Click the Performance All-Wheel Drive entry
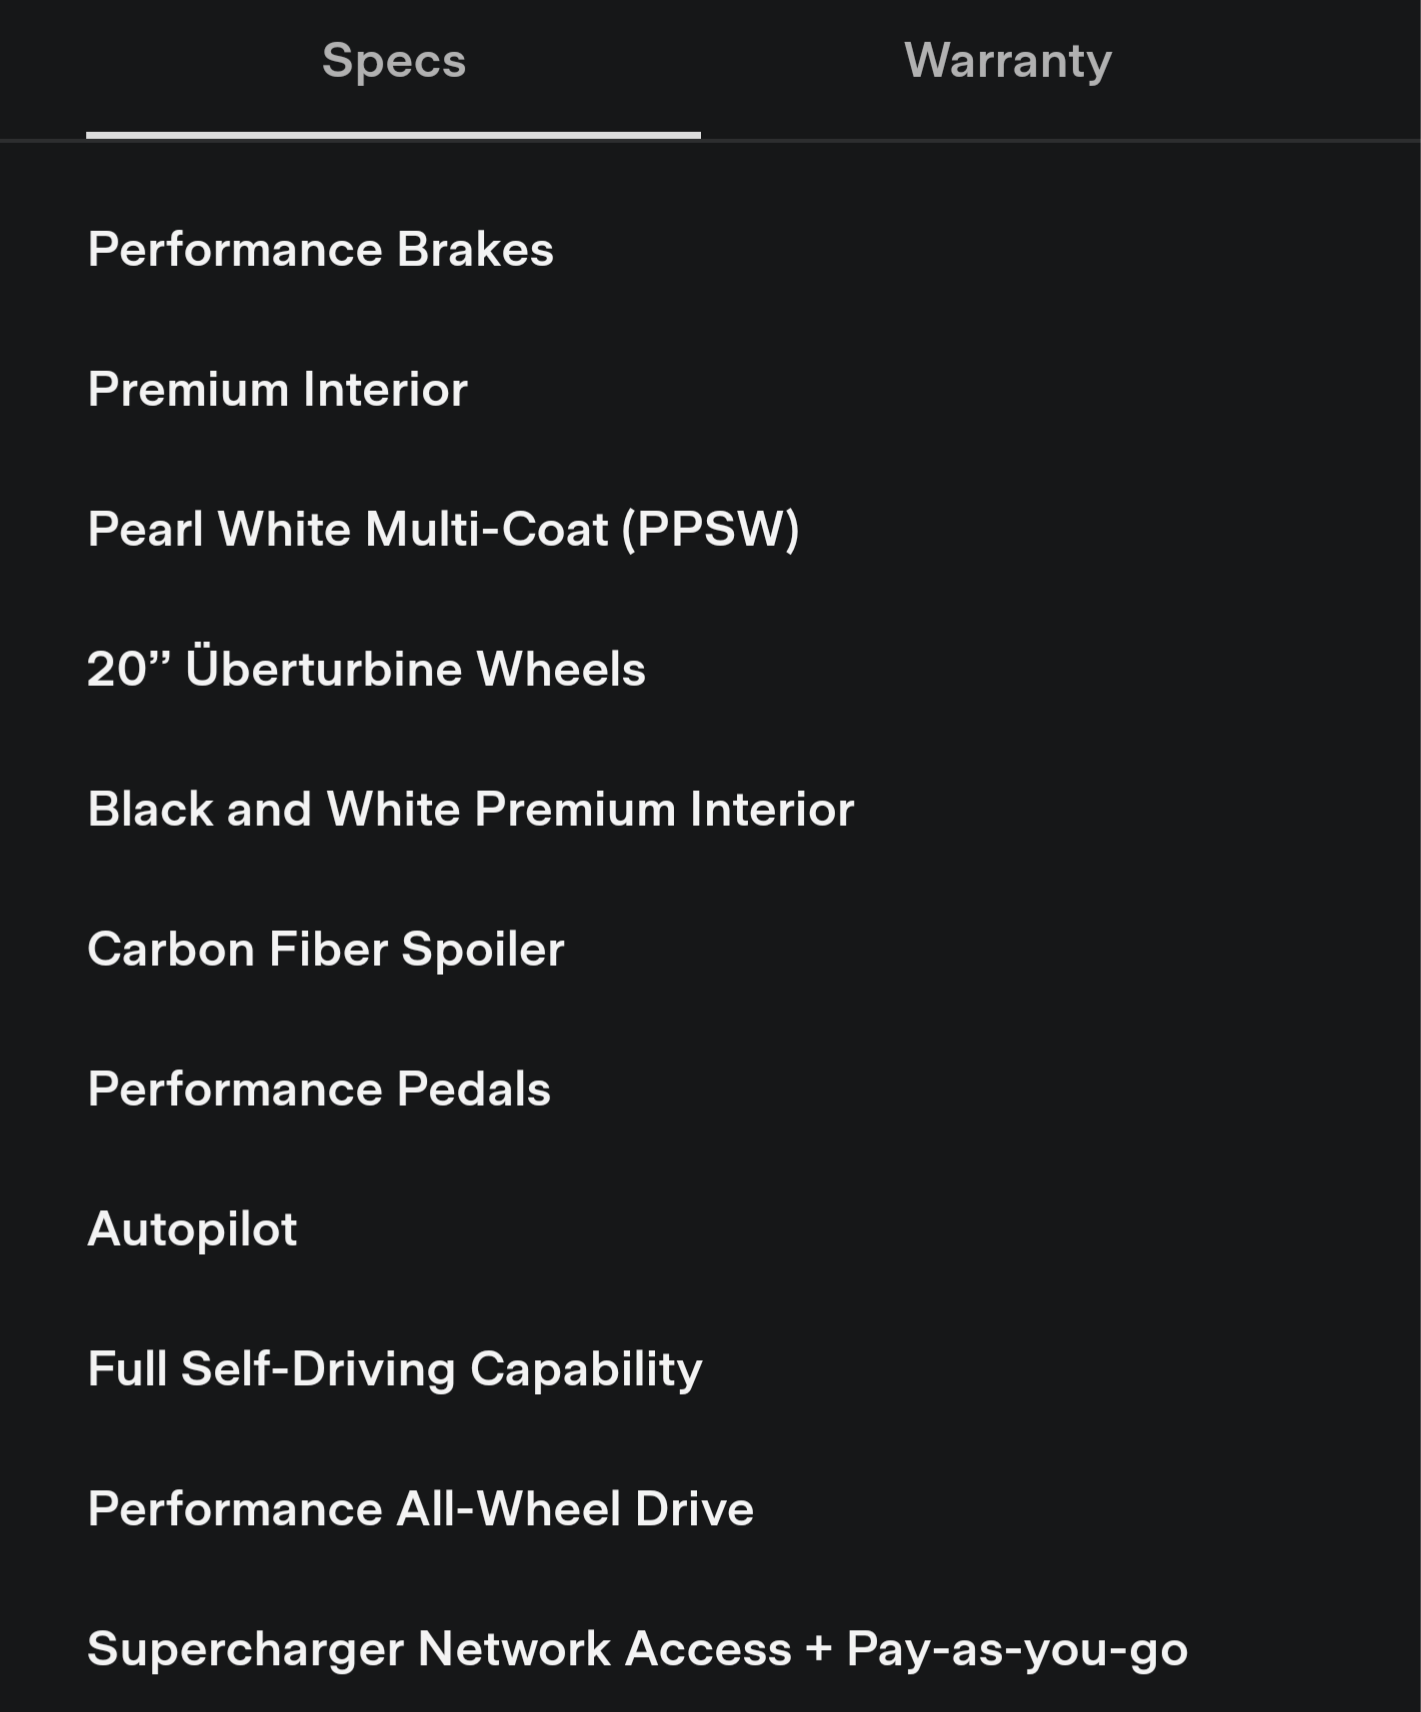This screenshot has width=1421, height=1712. click(x=420, y=1509)
